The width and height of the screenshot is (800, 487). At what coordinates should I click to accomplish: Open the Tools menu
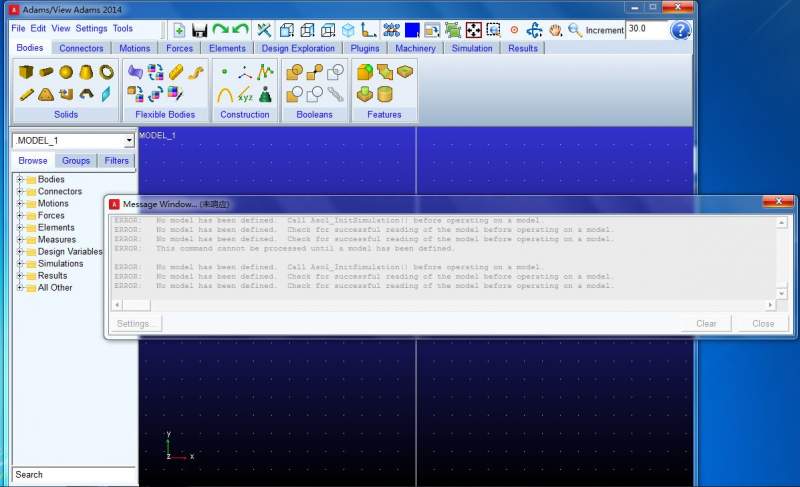(123, 29)
